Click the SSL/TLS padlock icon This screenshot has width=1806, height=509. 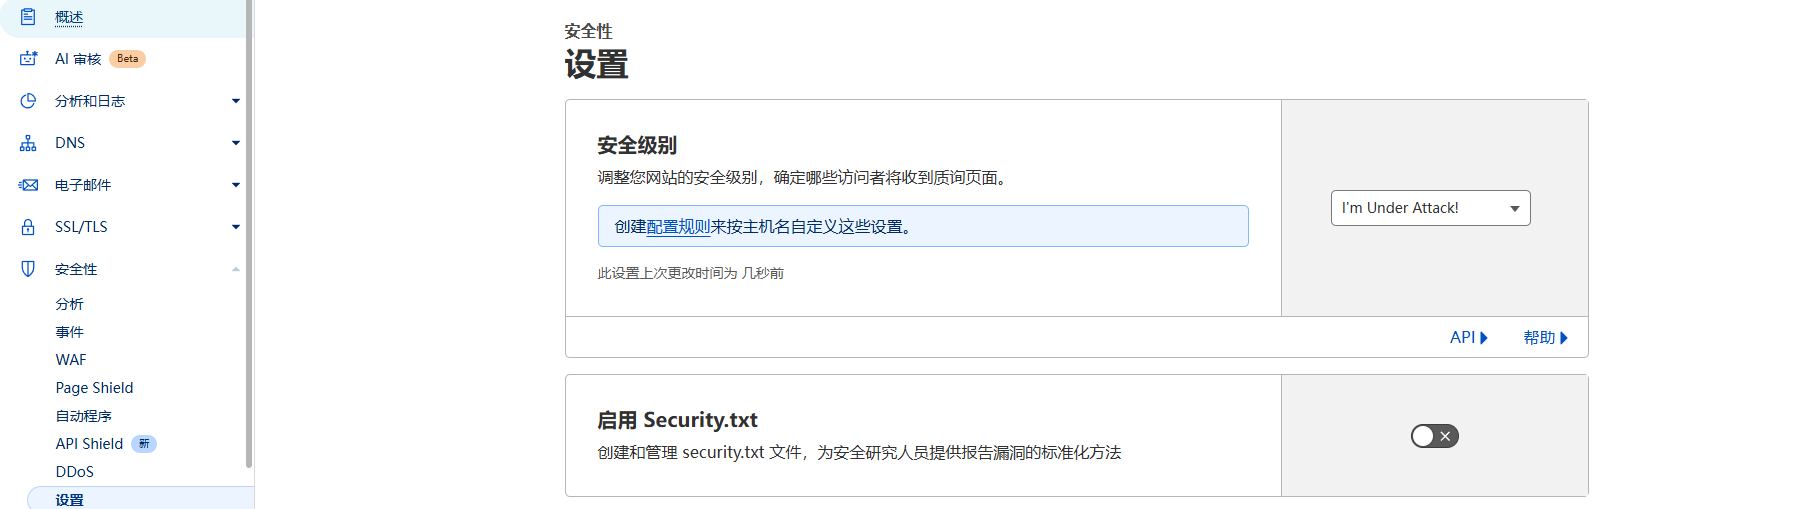click(x=28, y=227)
